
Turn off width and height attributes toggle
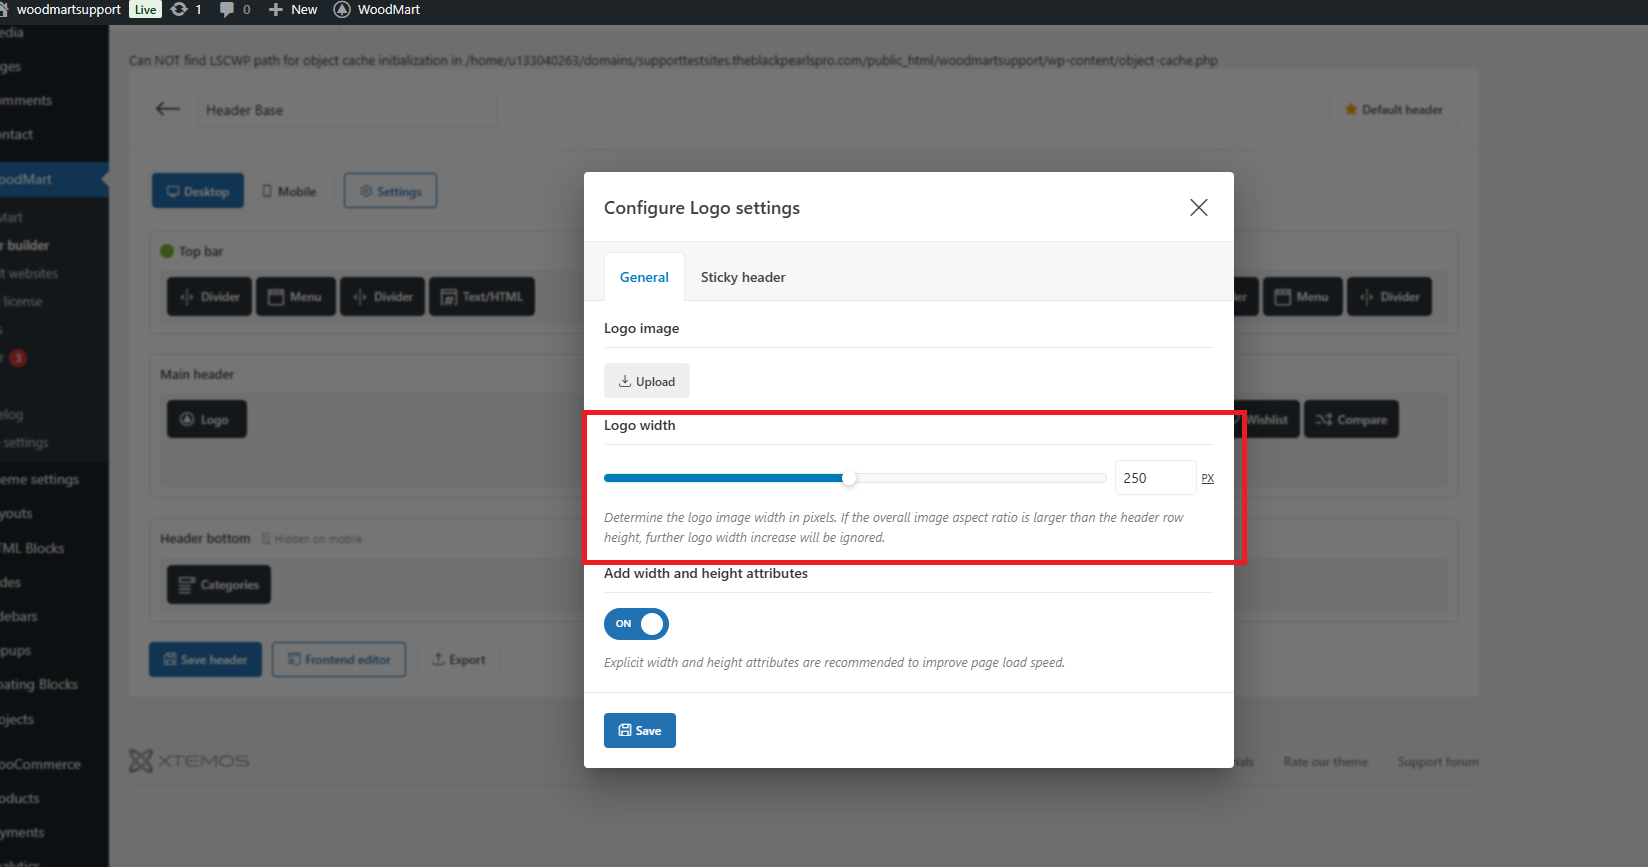[x=636, y=624]
